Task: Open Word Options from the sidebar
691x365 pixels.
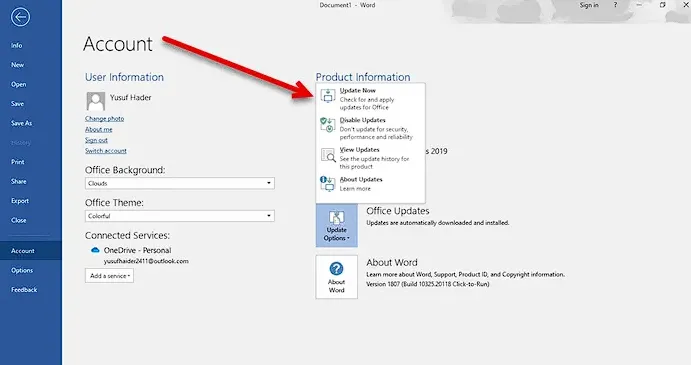Action: (x=22, y=270)
